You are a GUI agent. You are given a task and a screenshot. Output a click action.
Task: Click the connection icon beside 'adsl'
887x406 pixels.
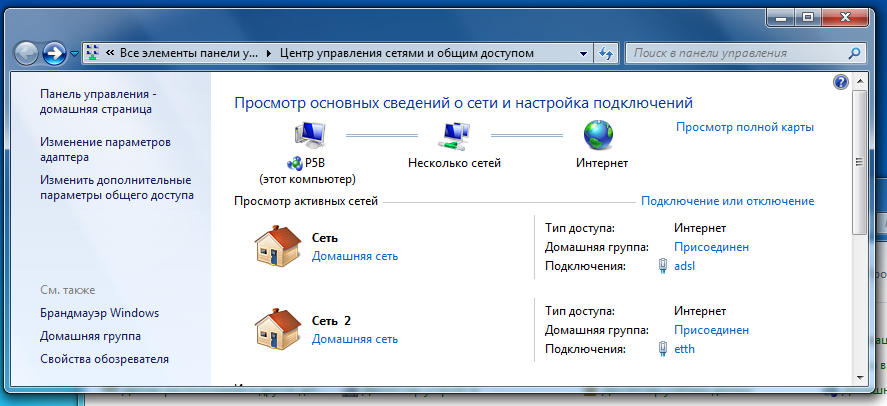tap(663, 266)
